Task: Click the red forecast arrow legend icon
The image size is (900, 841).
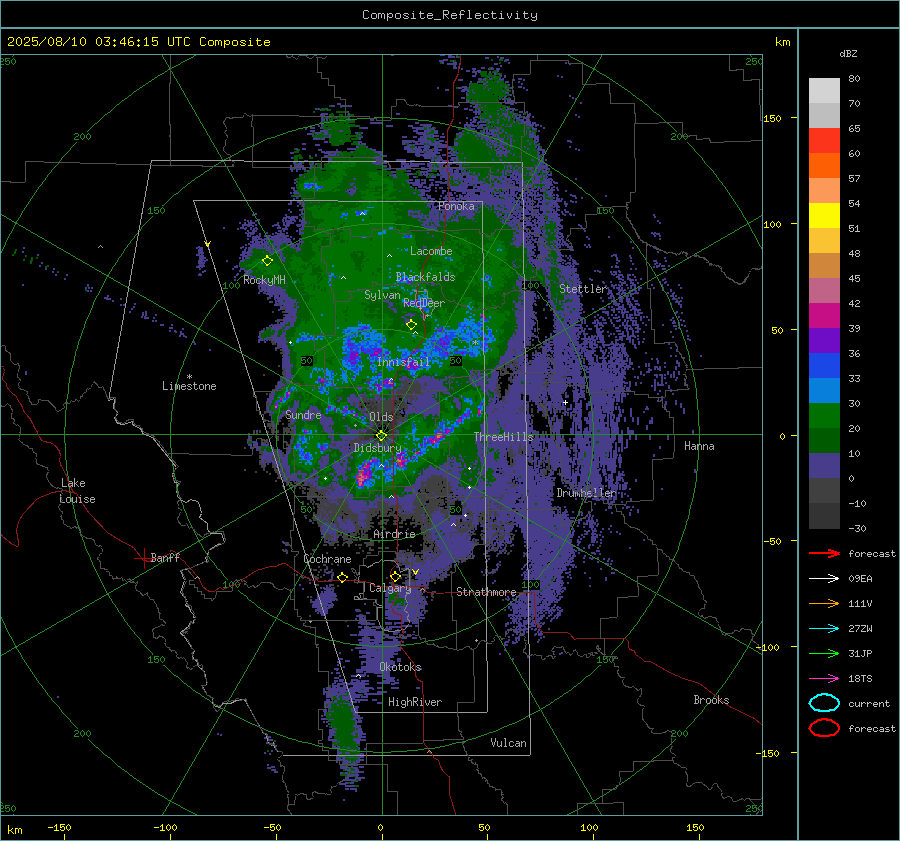Action: (824, 553)
